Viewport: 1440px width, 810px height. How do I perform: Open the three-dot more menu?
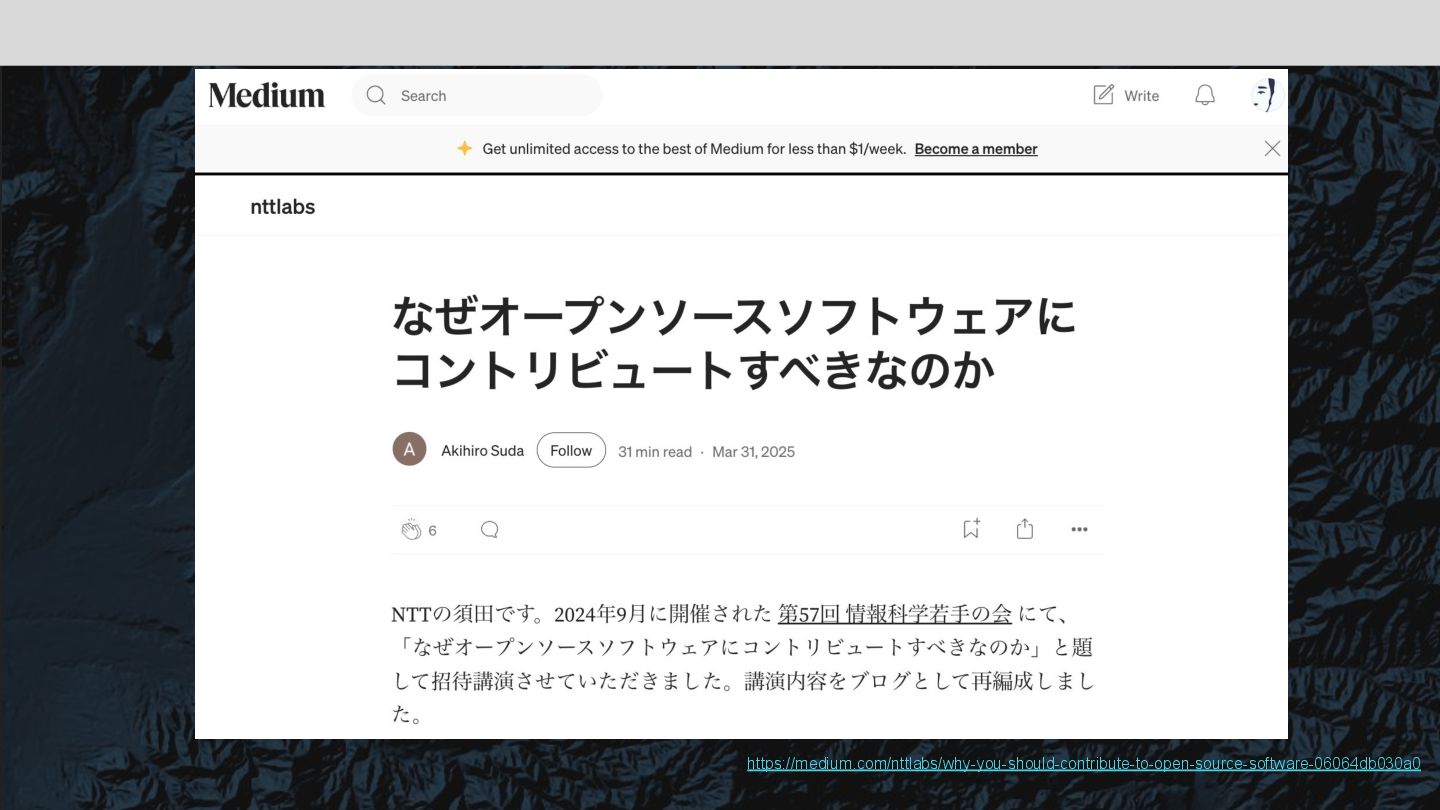coord(1079,530)
